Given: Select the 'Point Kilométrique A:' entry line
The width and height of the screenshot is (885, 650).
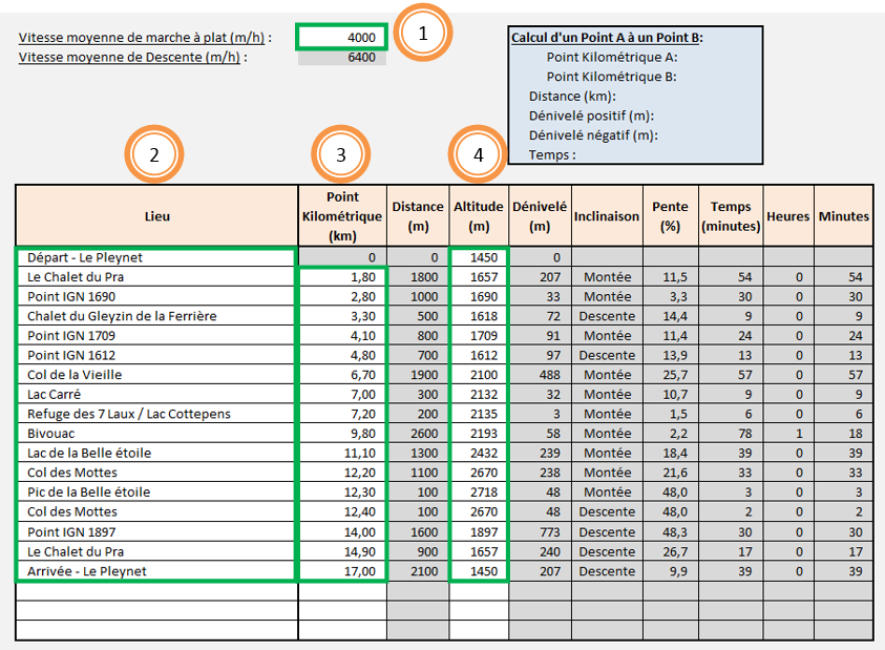Looking at the screenshot, I should (611, 57).
